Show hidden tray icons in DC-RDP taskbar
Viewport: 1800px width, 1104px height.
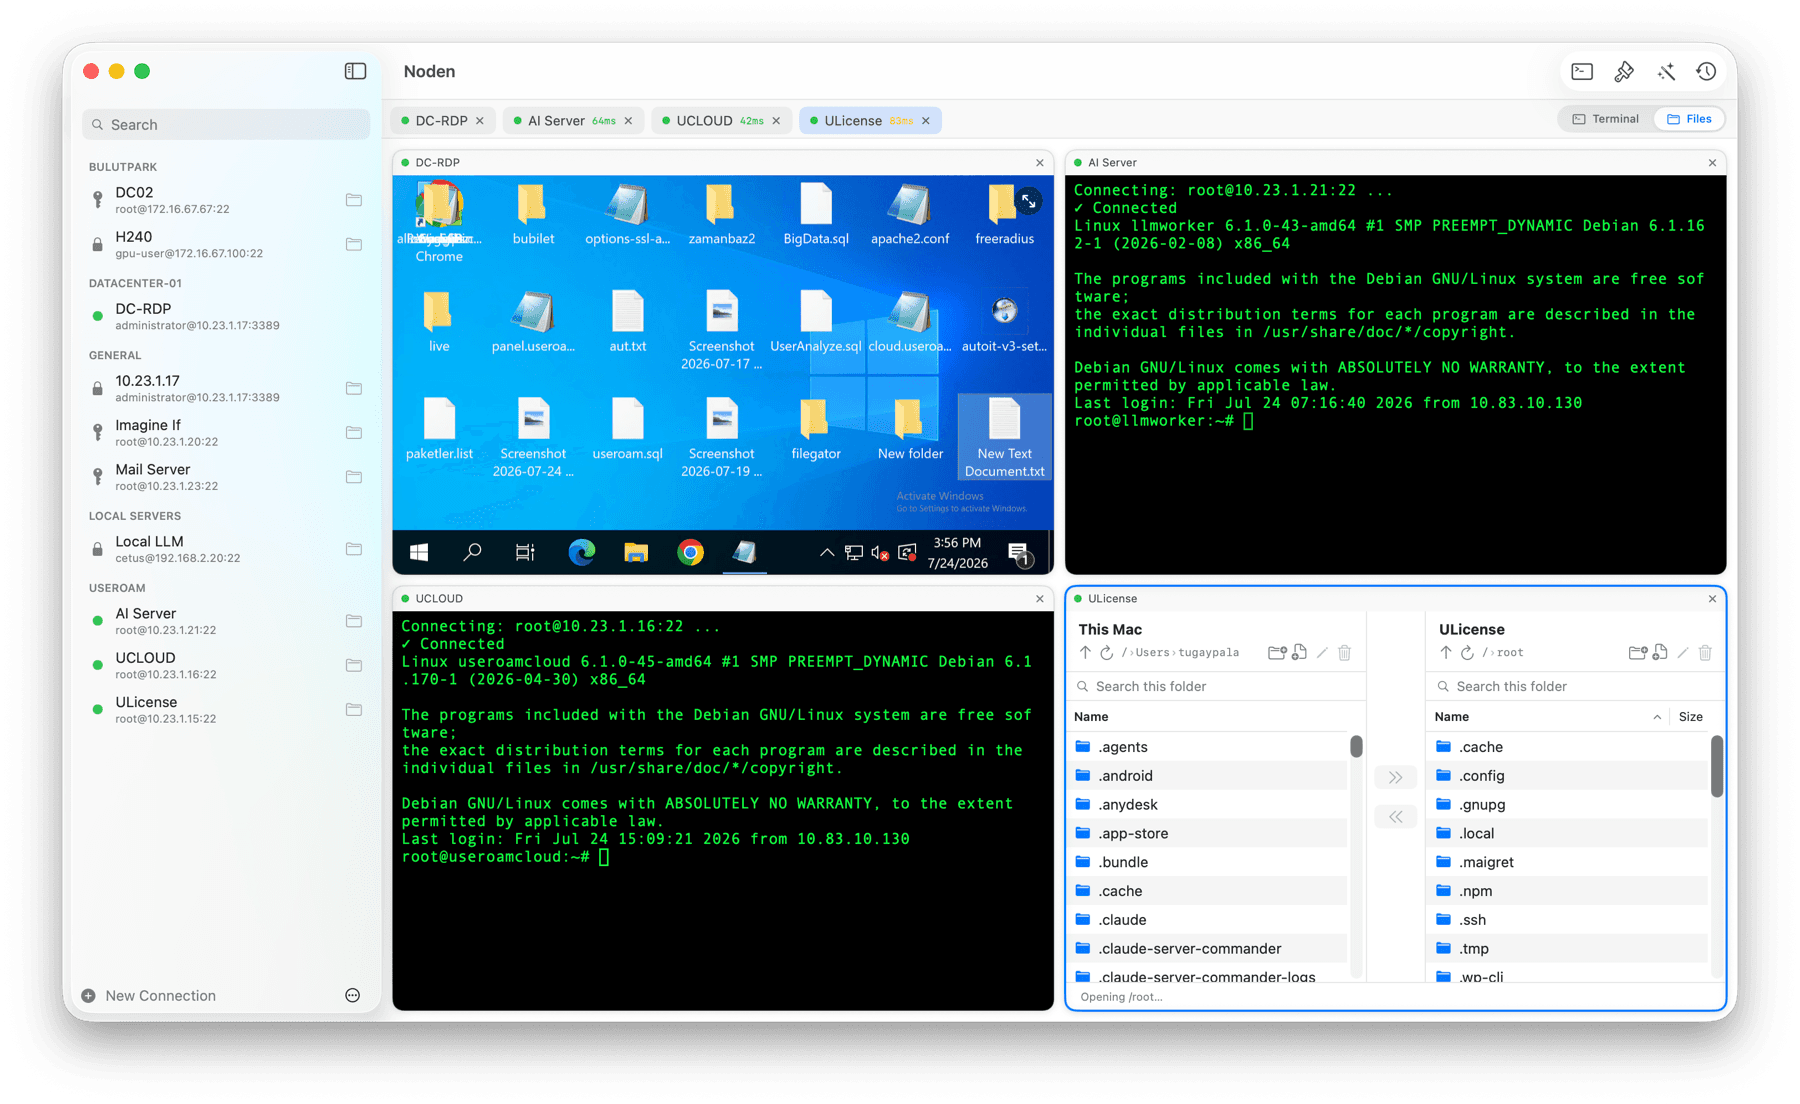[826, 552]
